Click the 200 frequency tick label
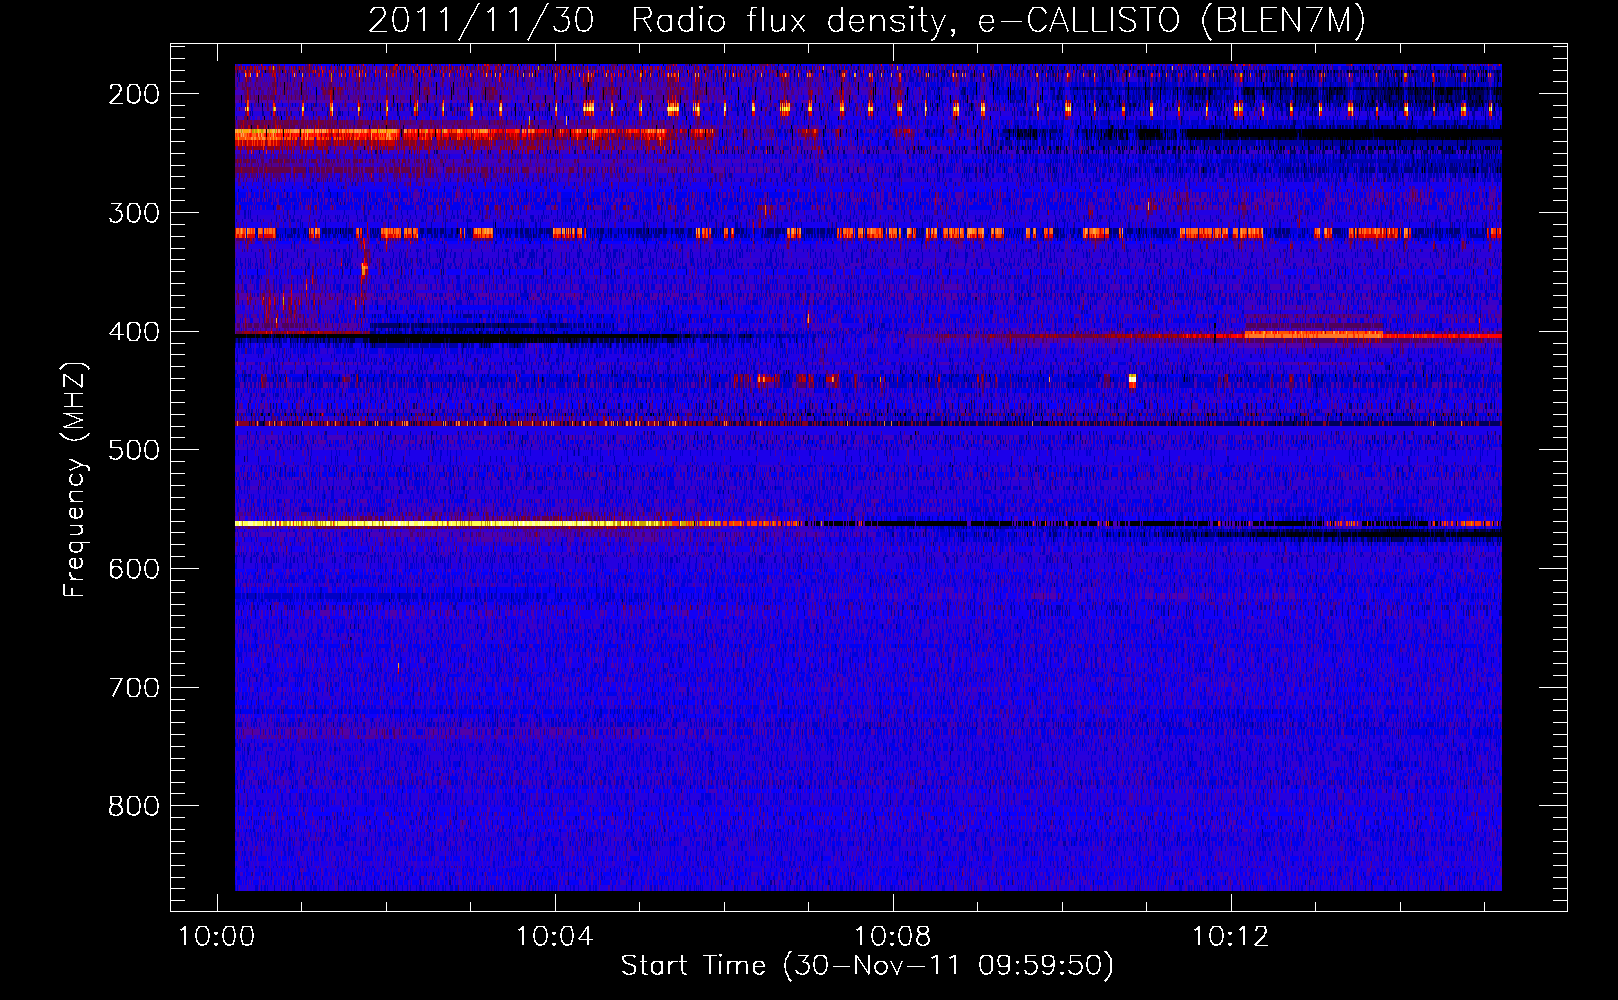The width and height of the screenshot is (1618, 1000). coord(134,94)
